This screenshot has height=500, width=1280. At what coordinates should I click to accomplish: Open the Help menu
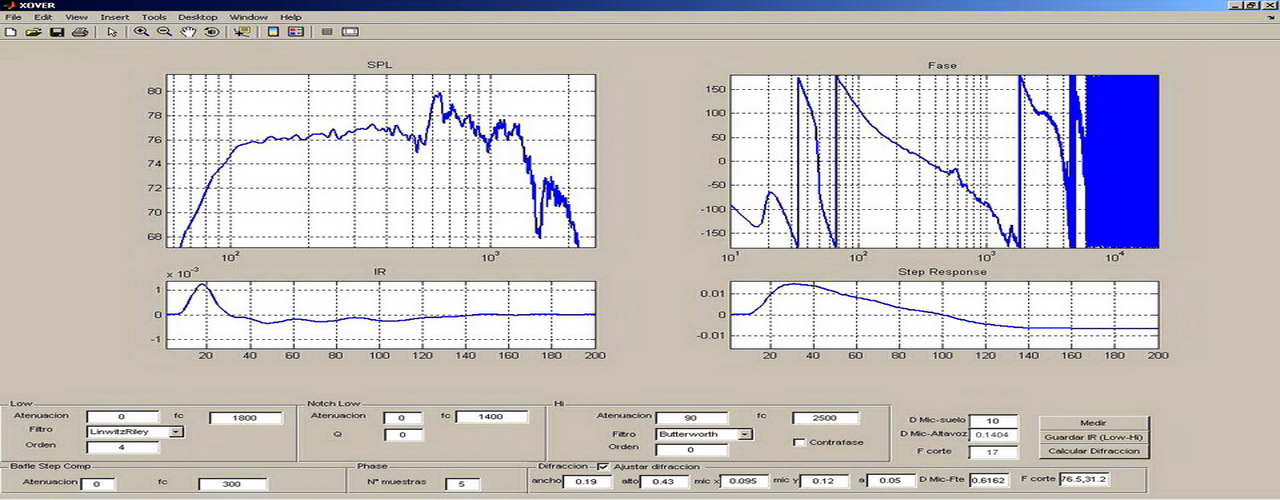point(291,17)
